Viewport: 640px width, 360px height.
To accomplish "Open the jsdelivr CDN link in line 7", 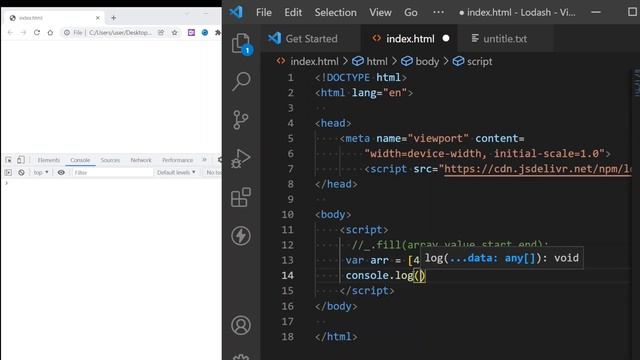I will 538,169.
